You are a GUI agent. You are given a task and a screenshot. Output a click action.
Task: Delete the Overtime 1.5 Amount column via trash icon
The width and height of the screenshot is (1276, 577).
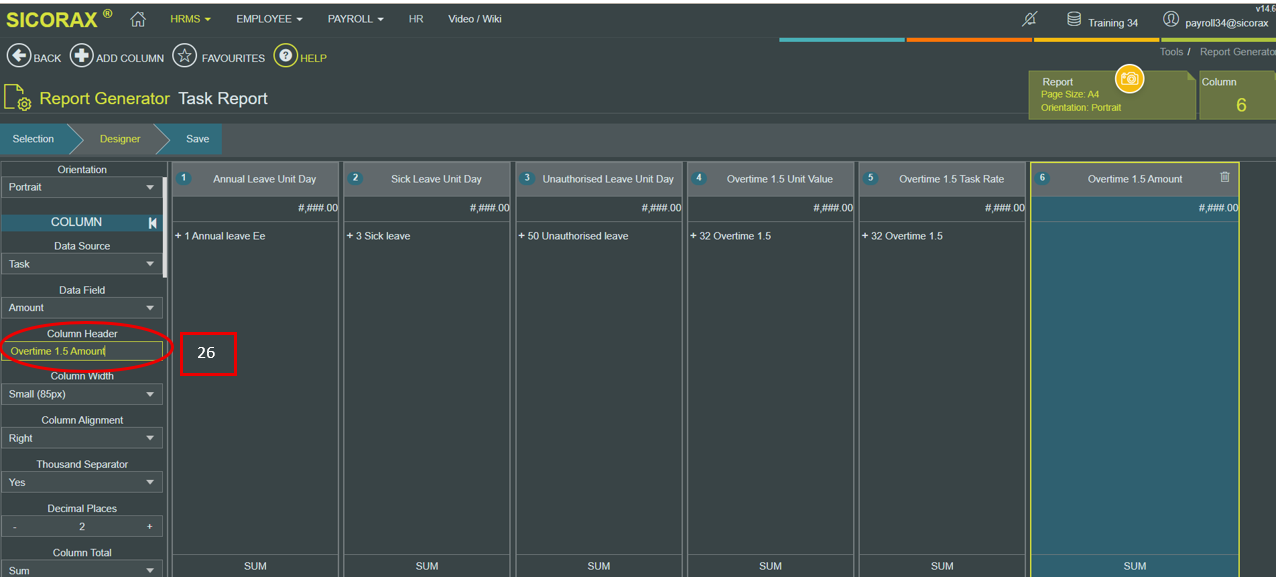click(1225, 177)
